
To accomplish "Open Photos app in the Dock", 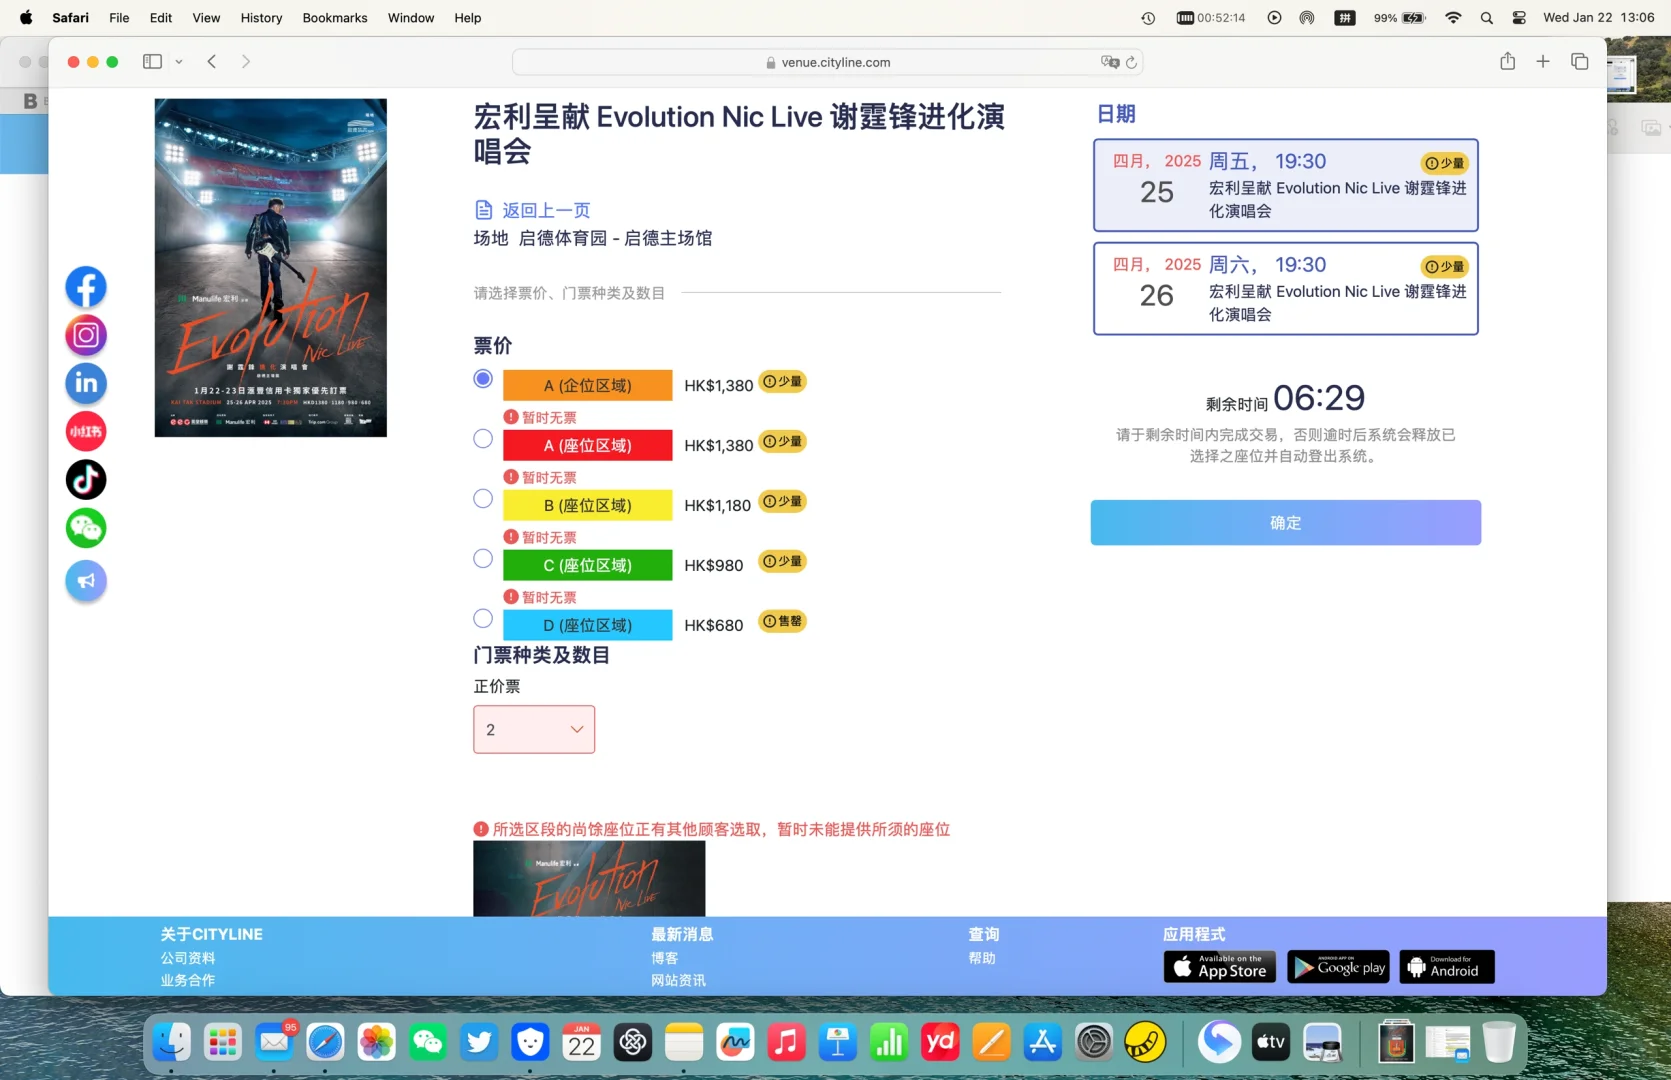I will (377, 1042).
